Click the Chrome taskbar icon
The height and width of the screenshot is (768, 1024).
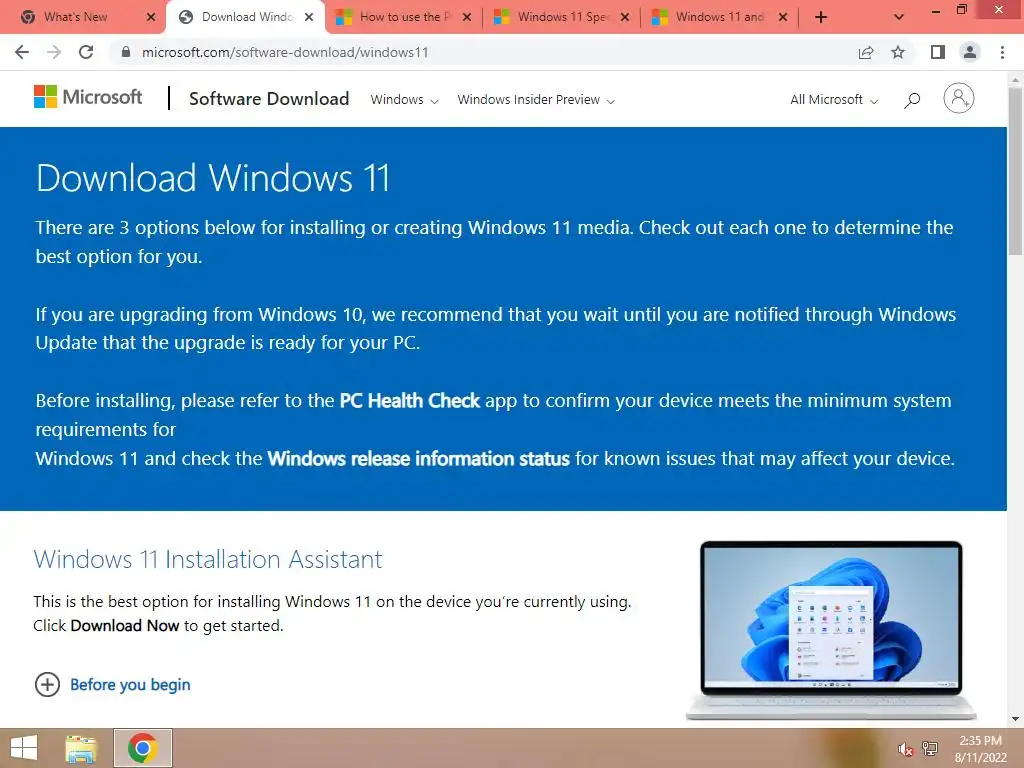pos(142,748)
